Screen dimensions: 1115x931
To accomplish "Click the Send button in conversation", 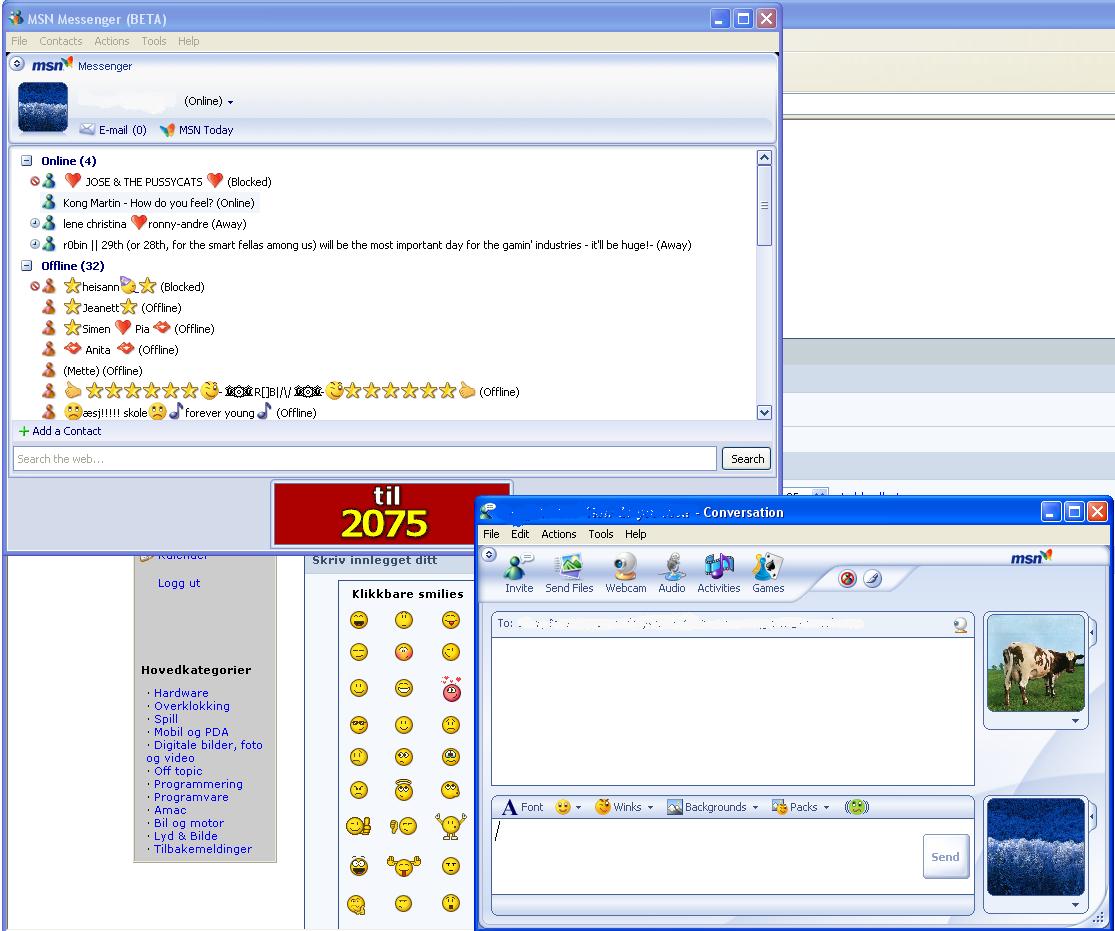I will 946,857.
